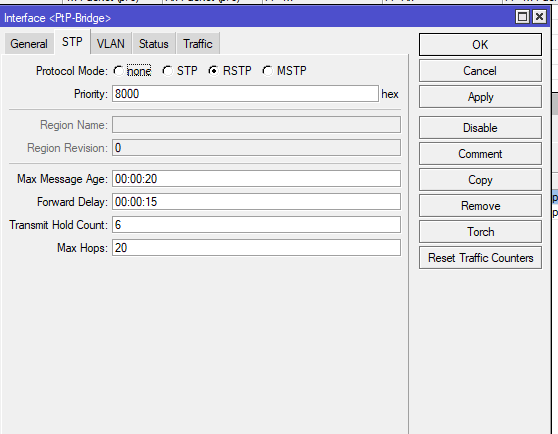Close the Interface PtP-Bridge window
Viewport: 558px width, 434px height.
[539, 17]
